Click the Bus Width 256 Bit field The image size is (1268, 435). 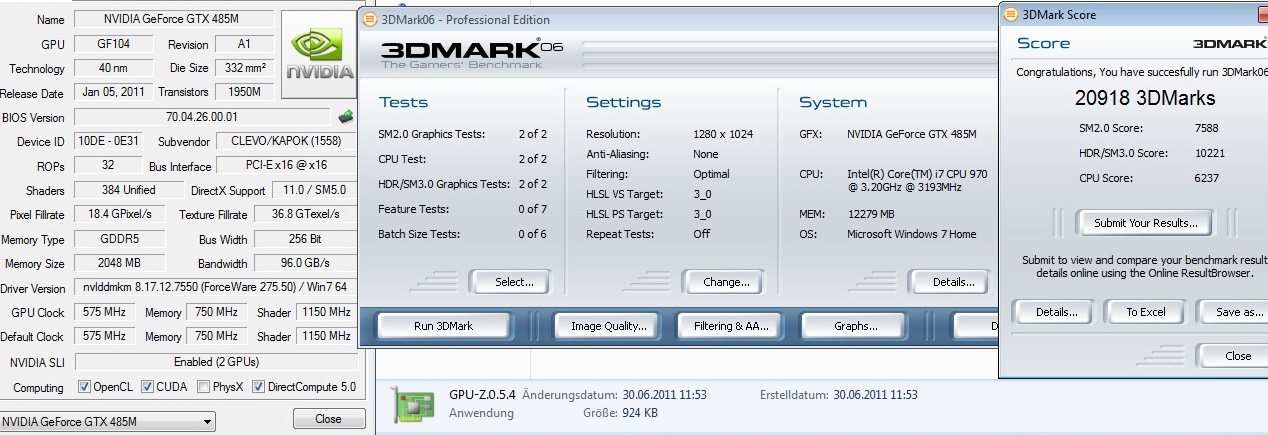304,240
